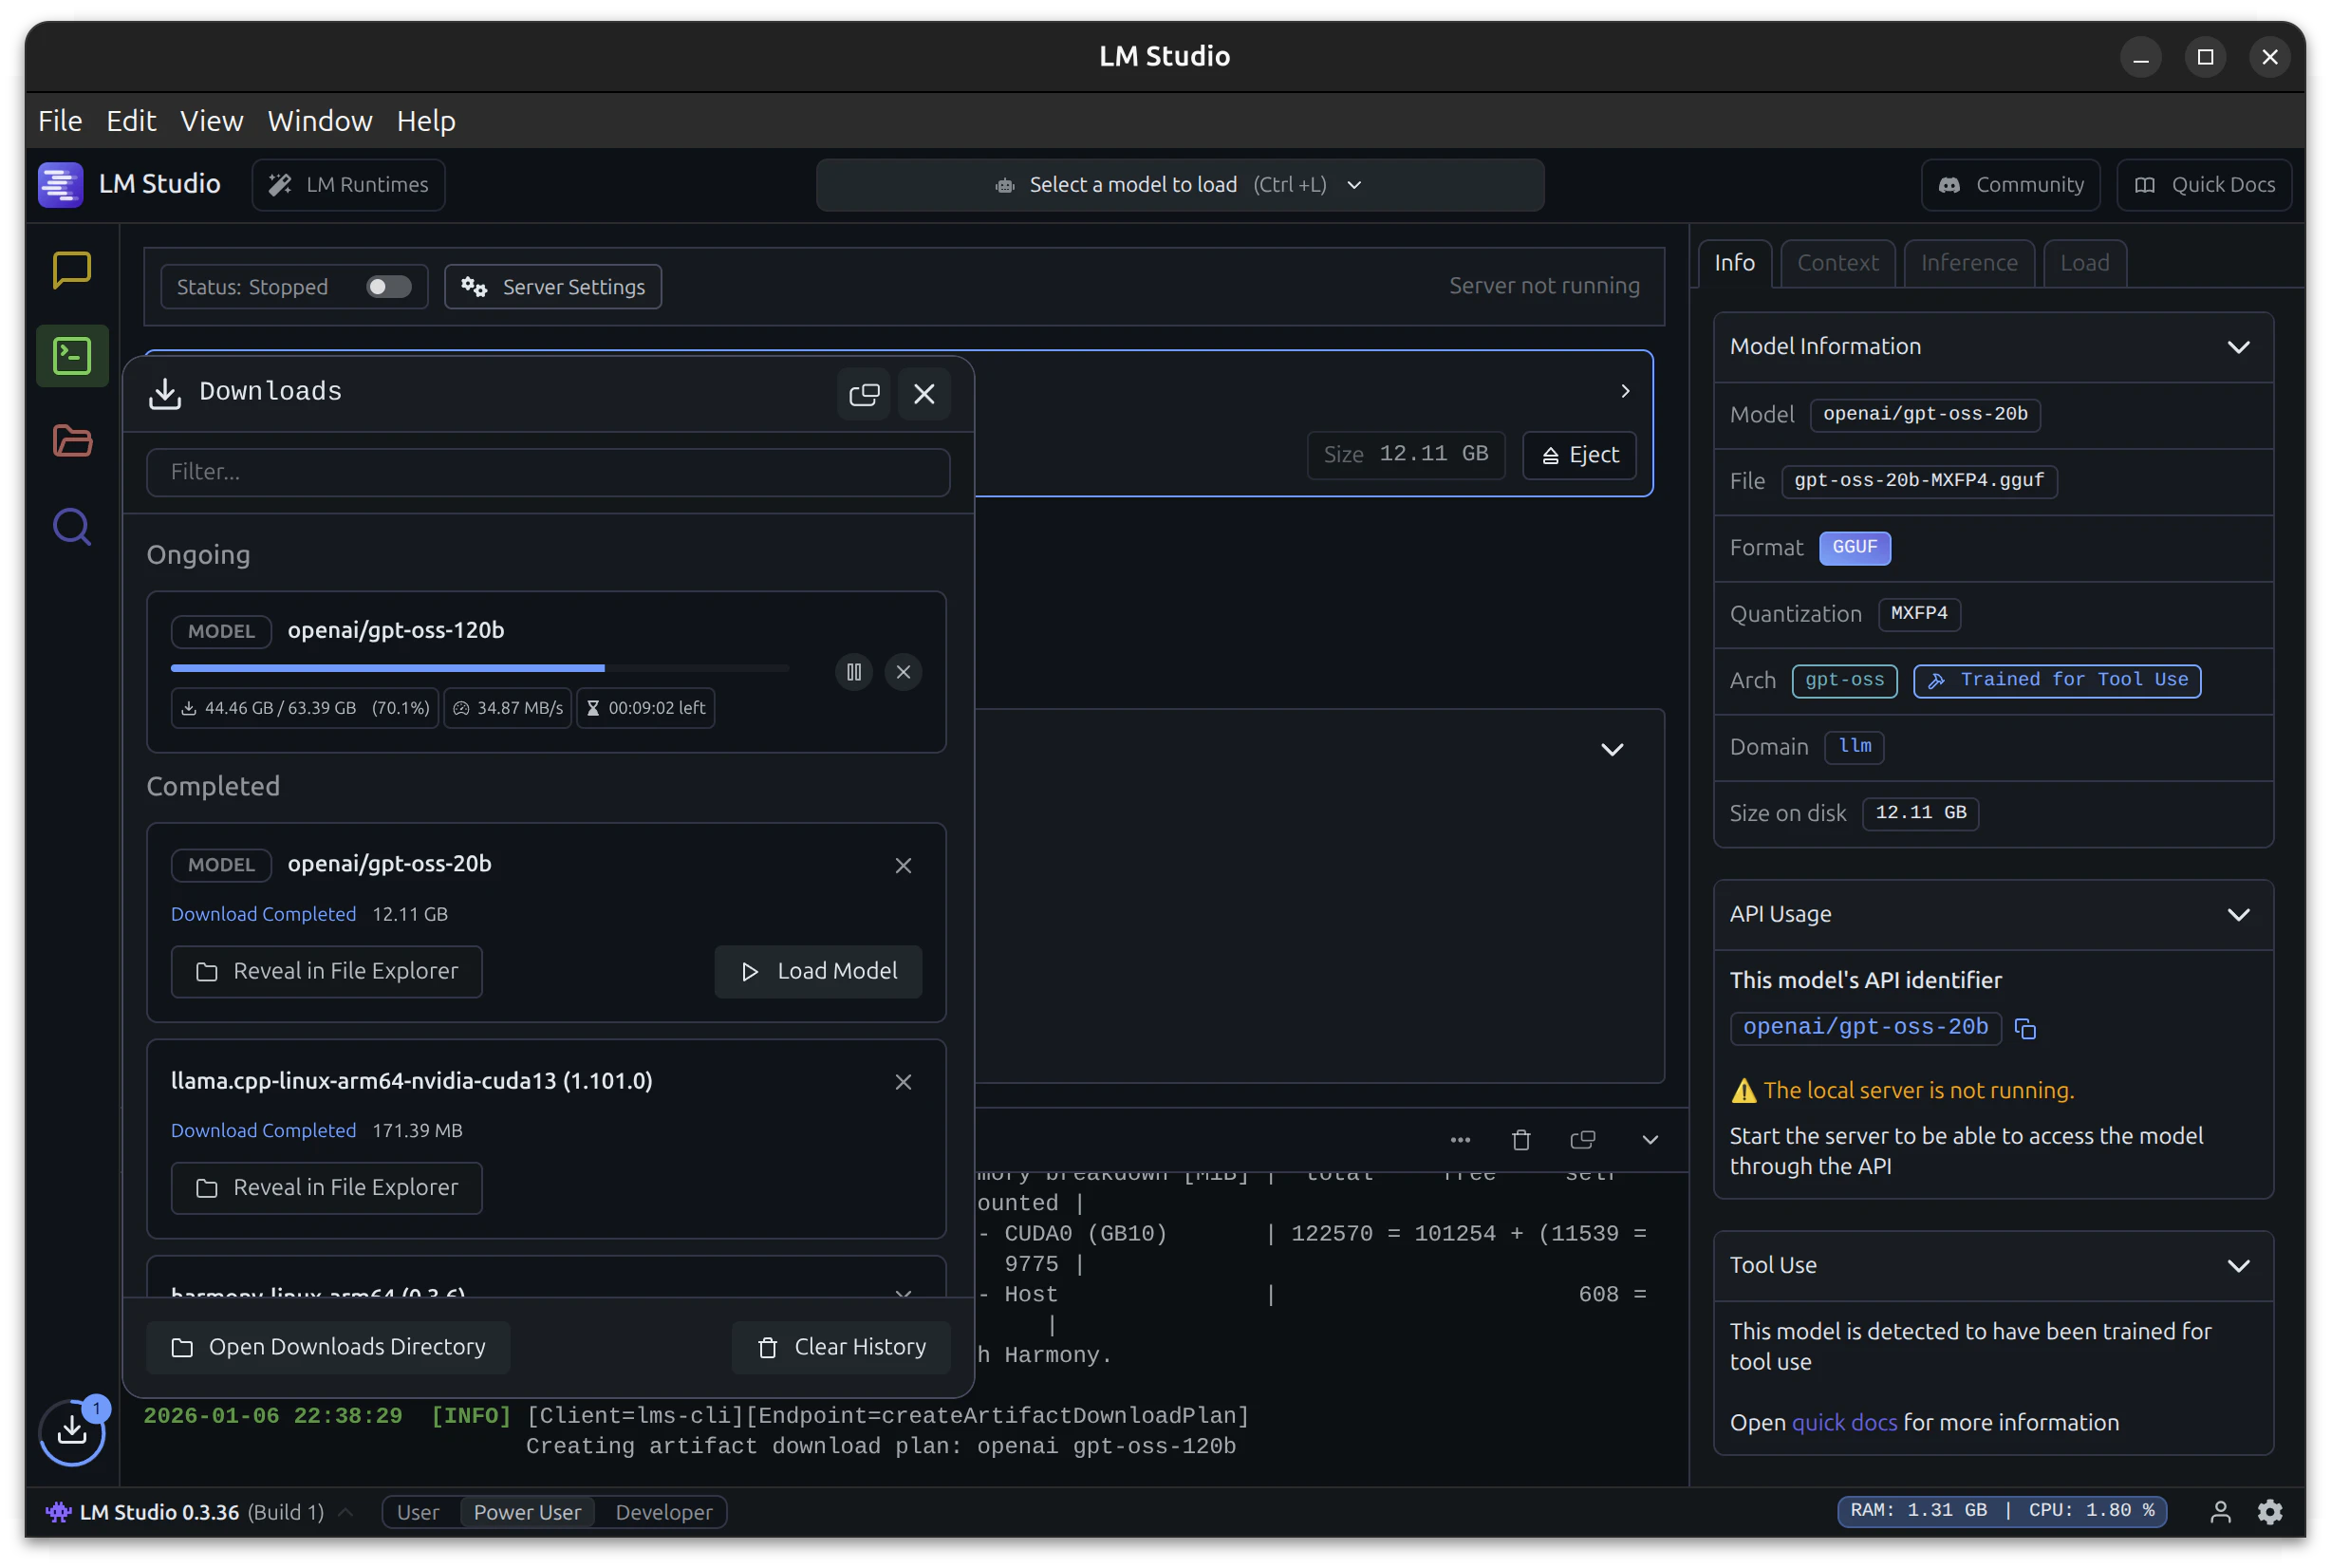Collapse the Tool Use section
Image resolution: width=2331 pixels, height=1568 pixels.
(2238, 1265)
